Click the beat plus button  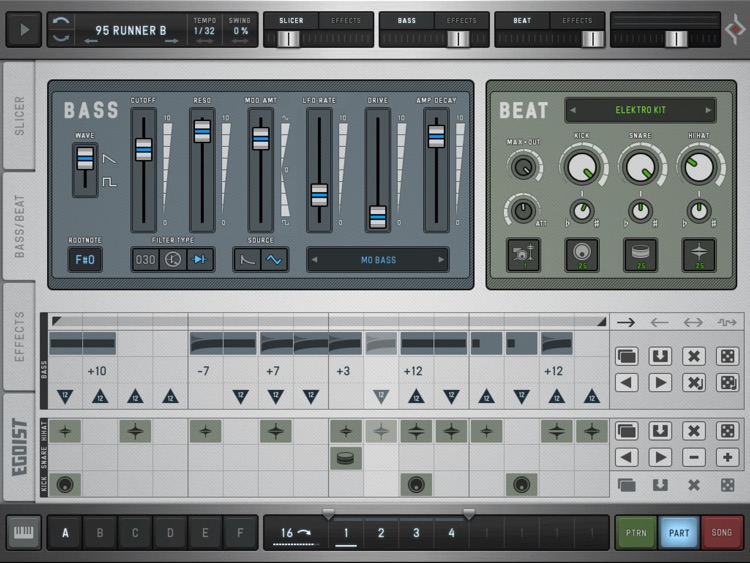click(x=728, y=457)
